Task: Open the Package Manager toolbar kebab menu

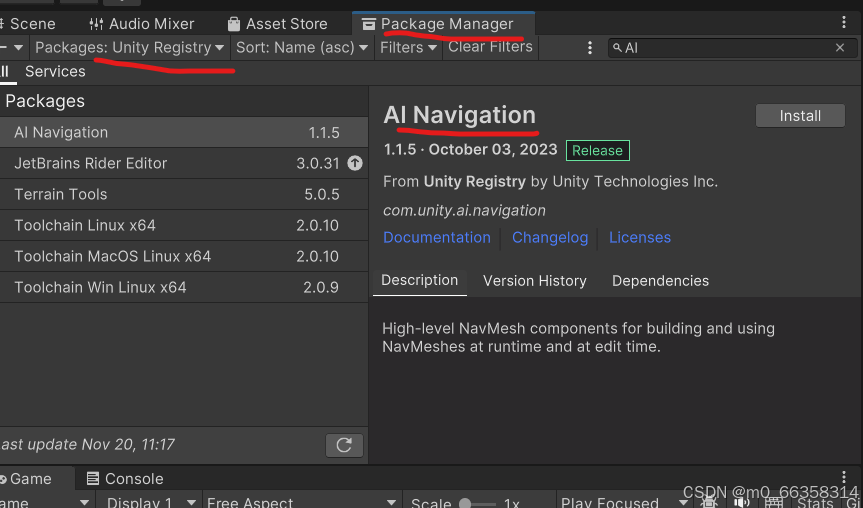Action: 589,47
